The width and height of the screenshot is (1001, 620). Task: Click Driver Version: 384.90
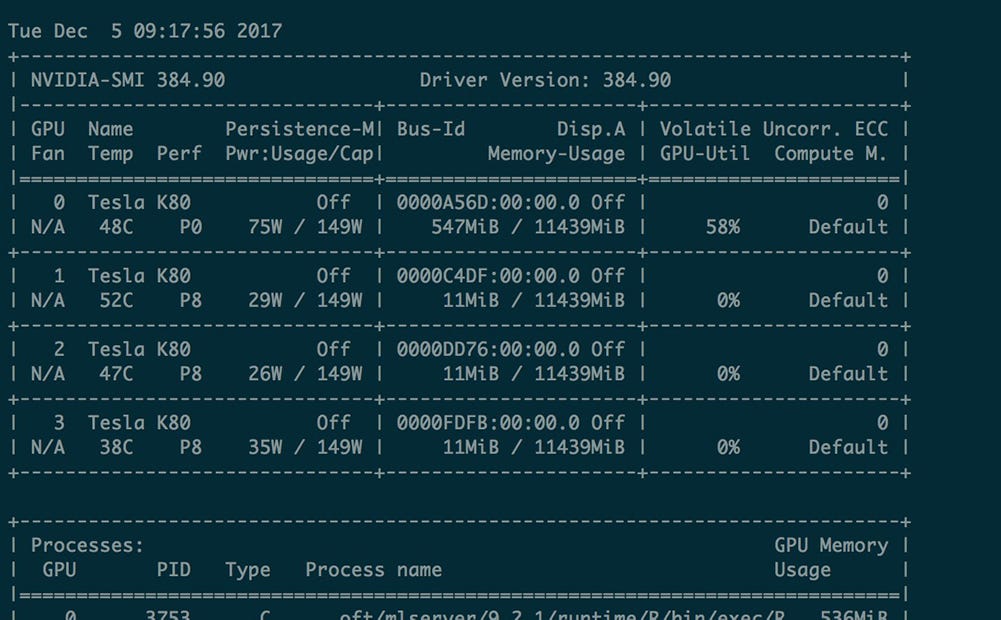pos(545,80)
